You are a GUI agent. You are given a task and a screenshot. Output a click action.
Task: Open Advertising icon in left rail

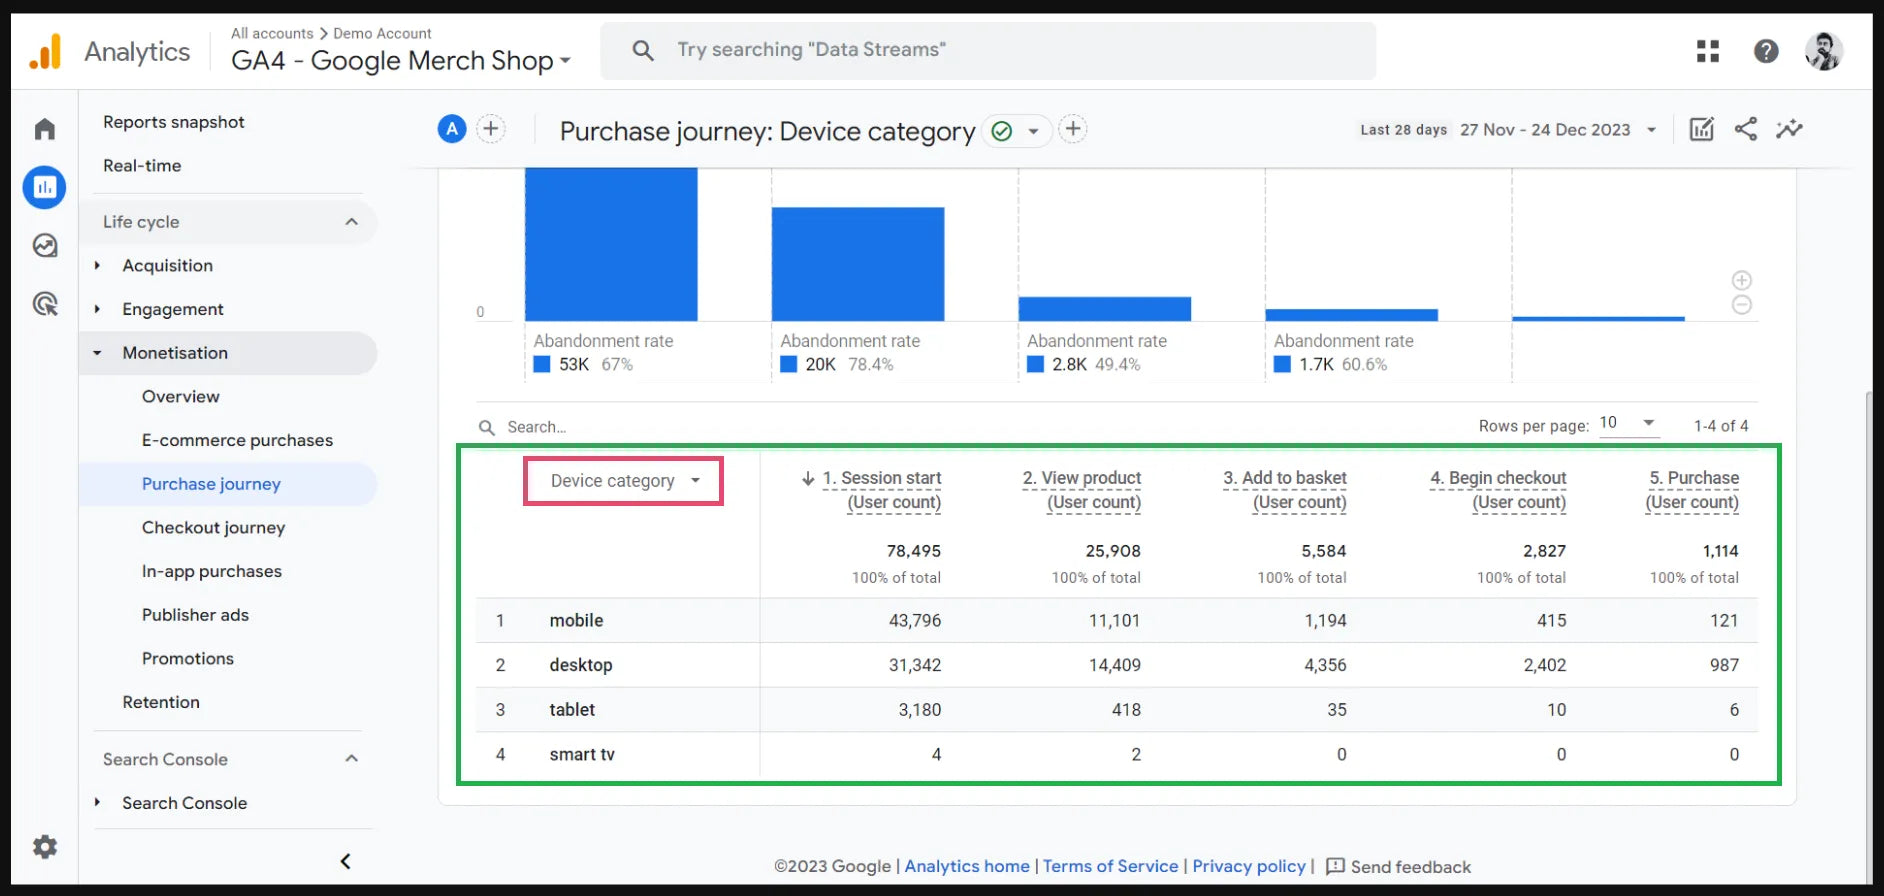tap(45, 304)
